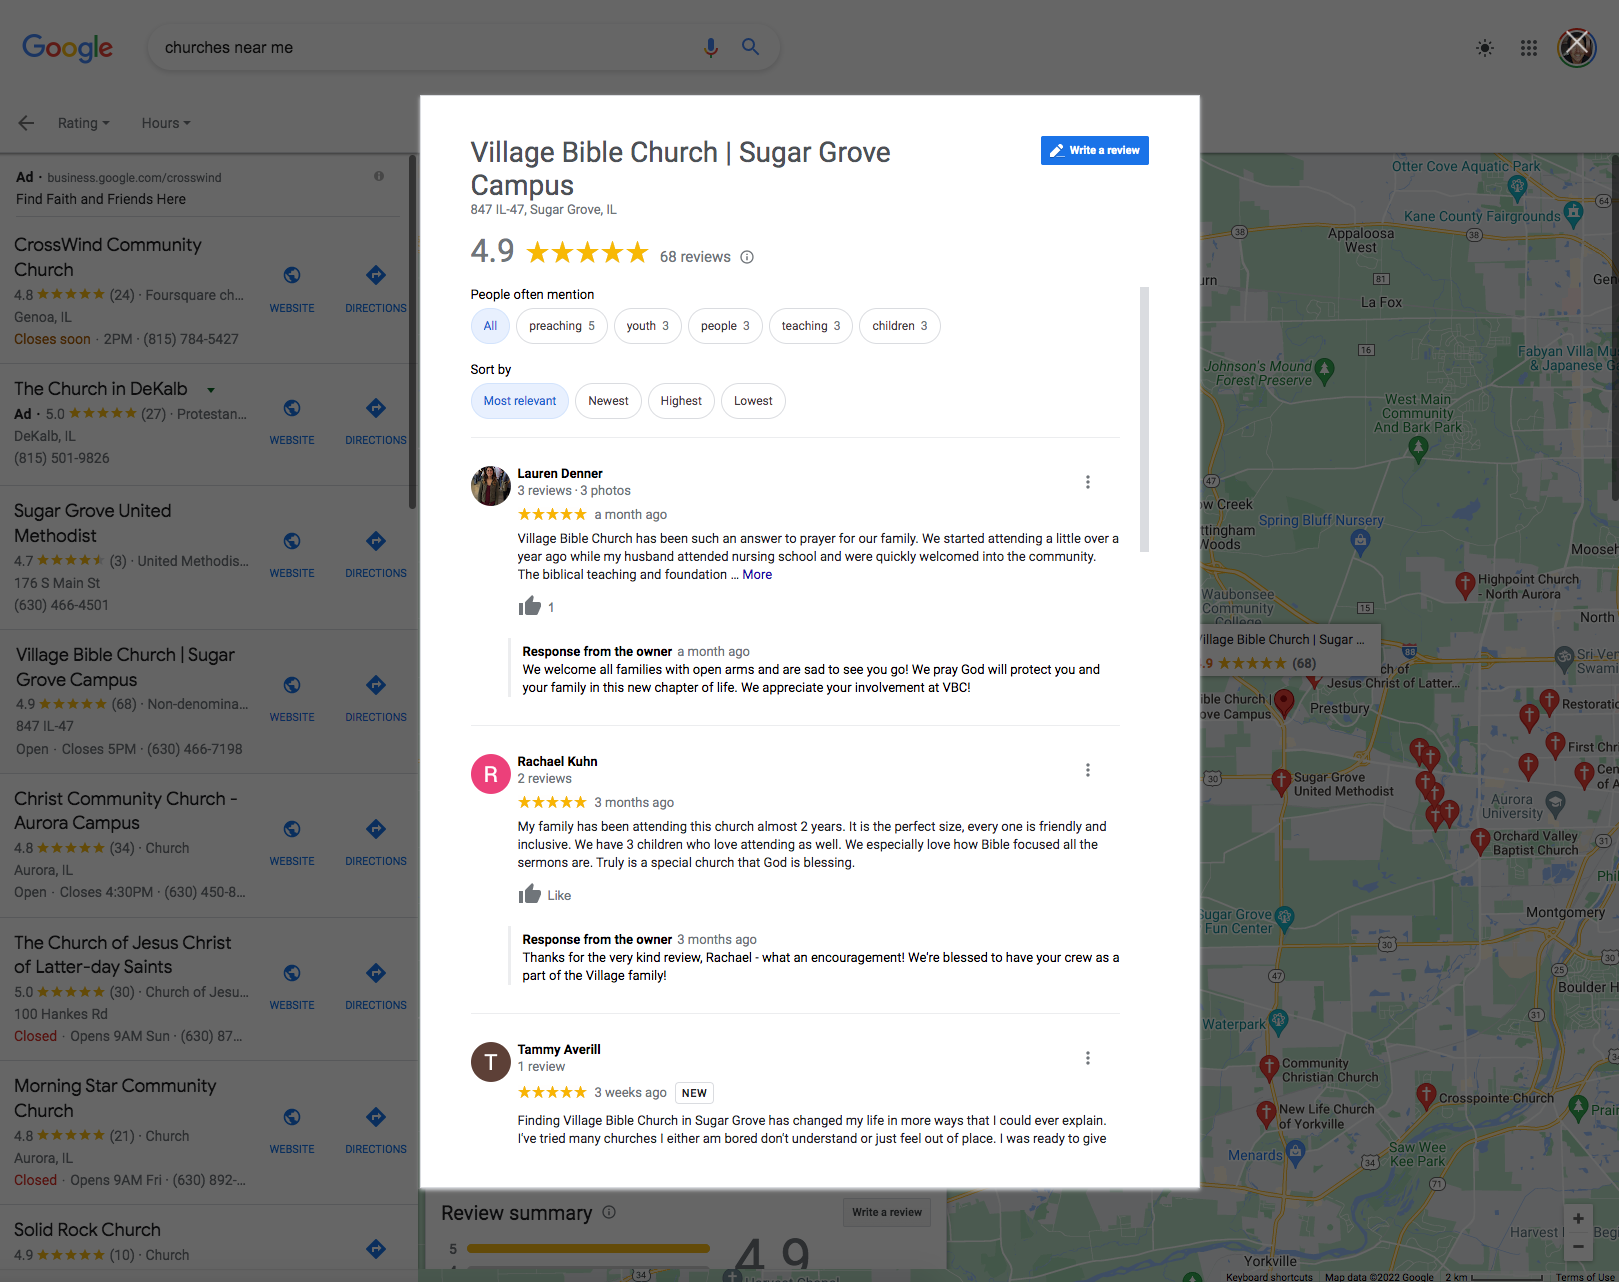Sort reviews by Highest
Screen dimensions: 1619x1282
681,401
